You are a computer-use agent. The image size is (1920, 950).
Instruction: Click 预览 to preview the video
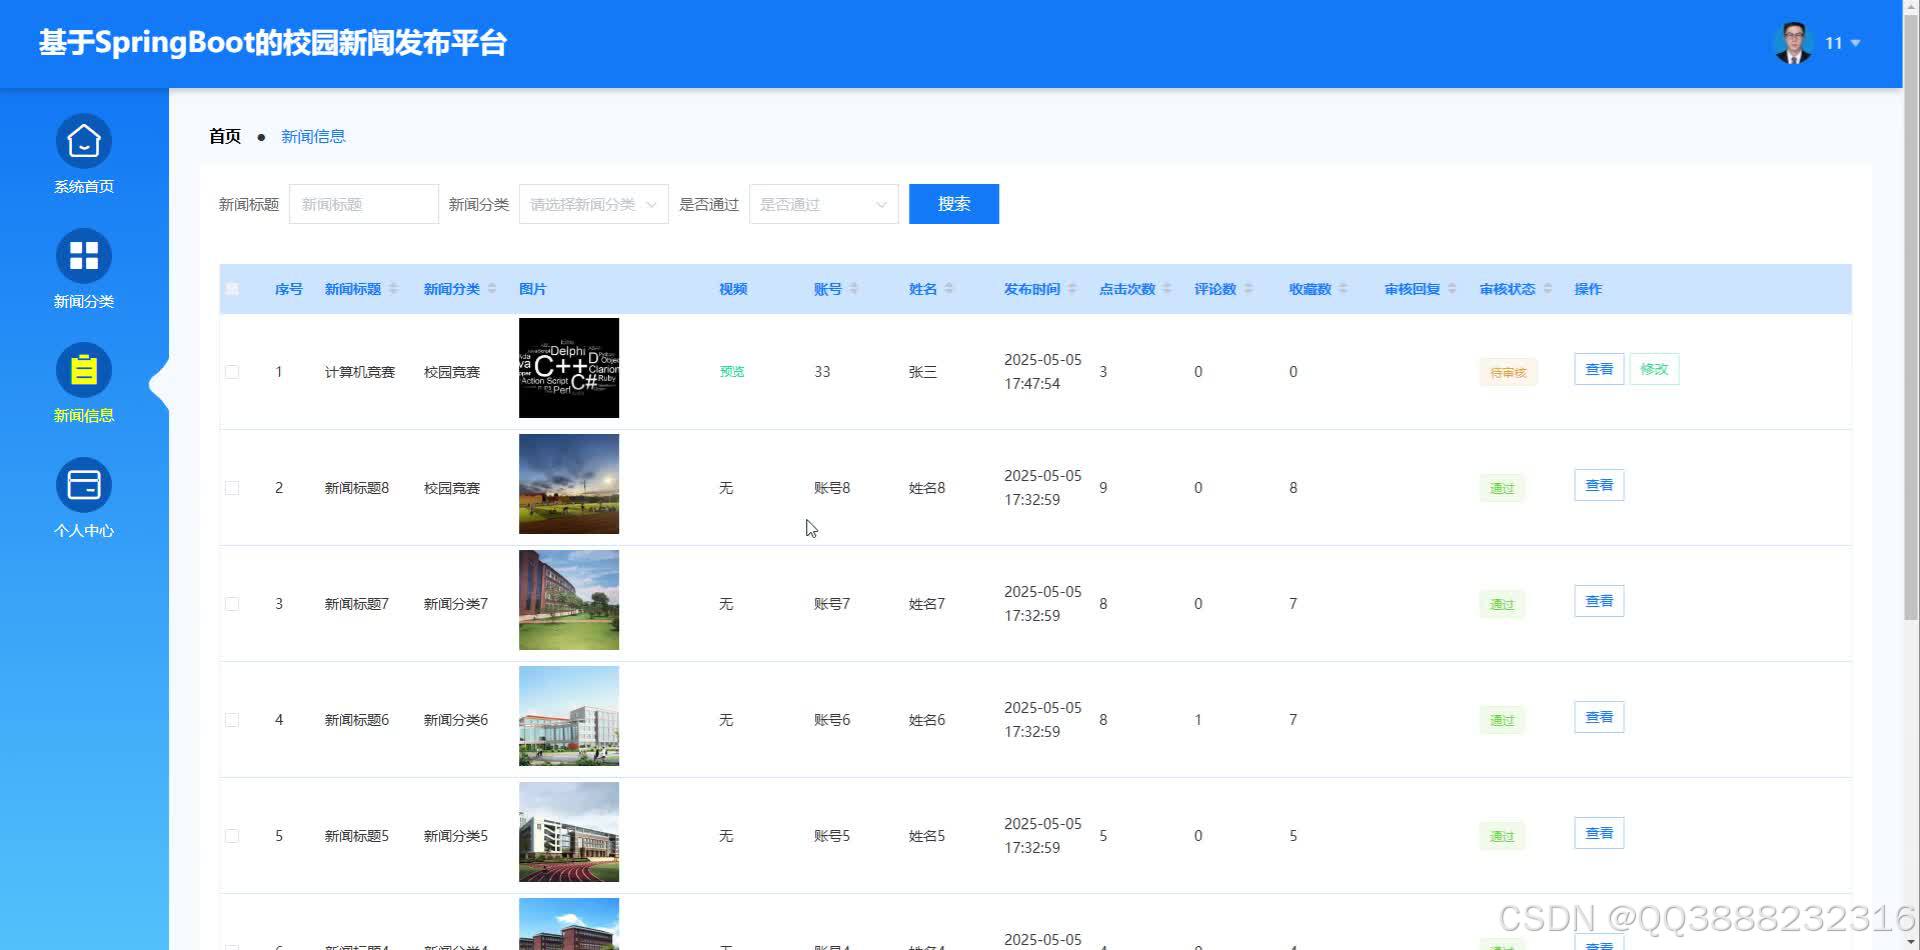tap(731, 371)
